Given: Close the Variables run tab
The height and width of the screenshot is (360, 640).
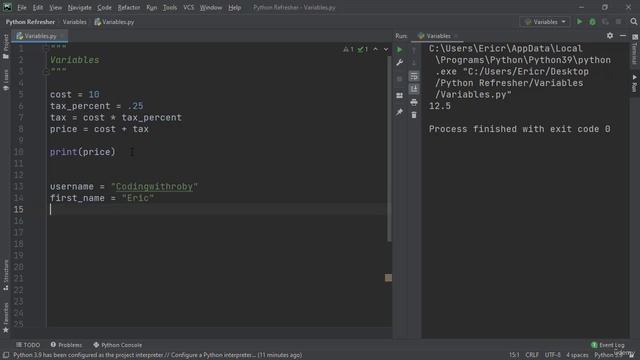Looking at the screenshot, I should [456, 36].
